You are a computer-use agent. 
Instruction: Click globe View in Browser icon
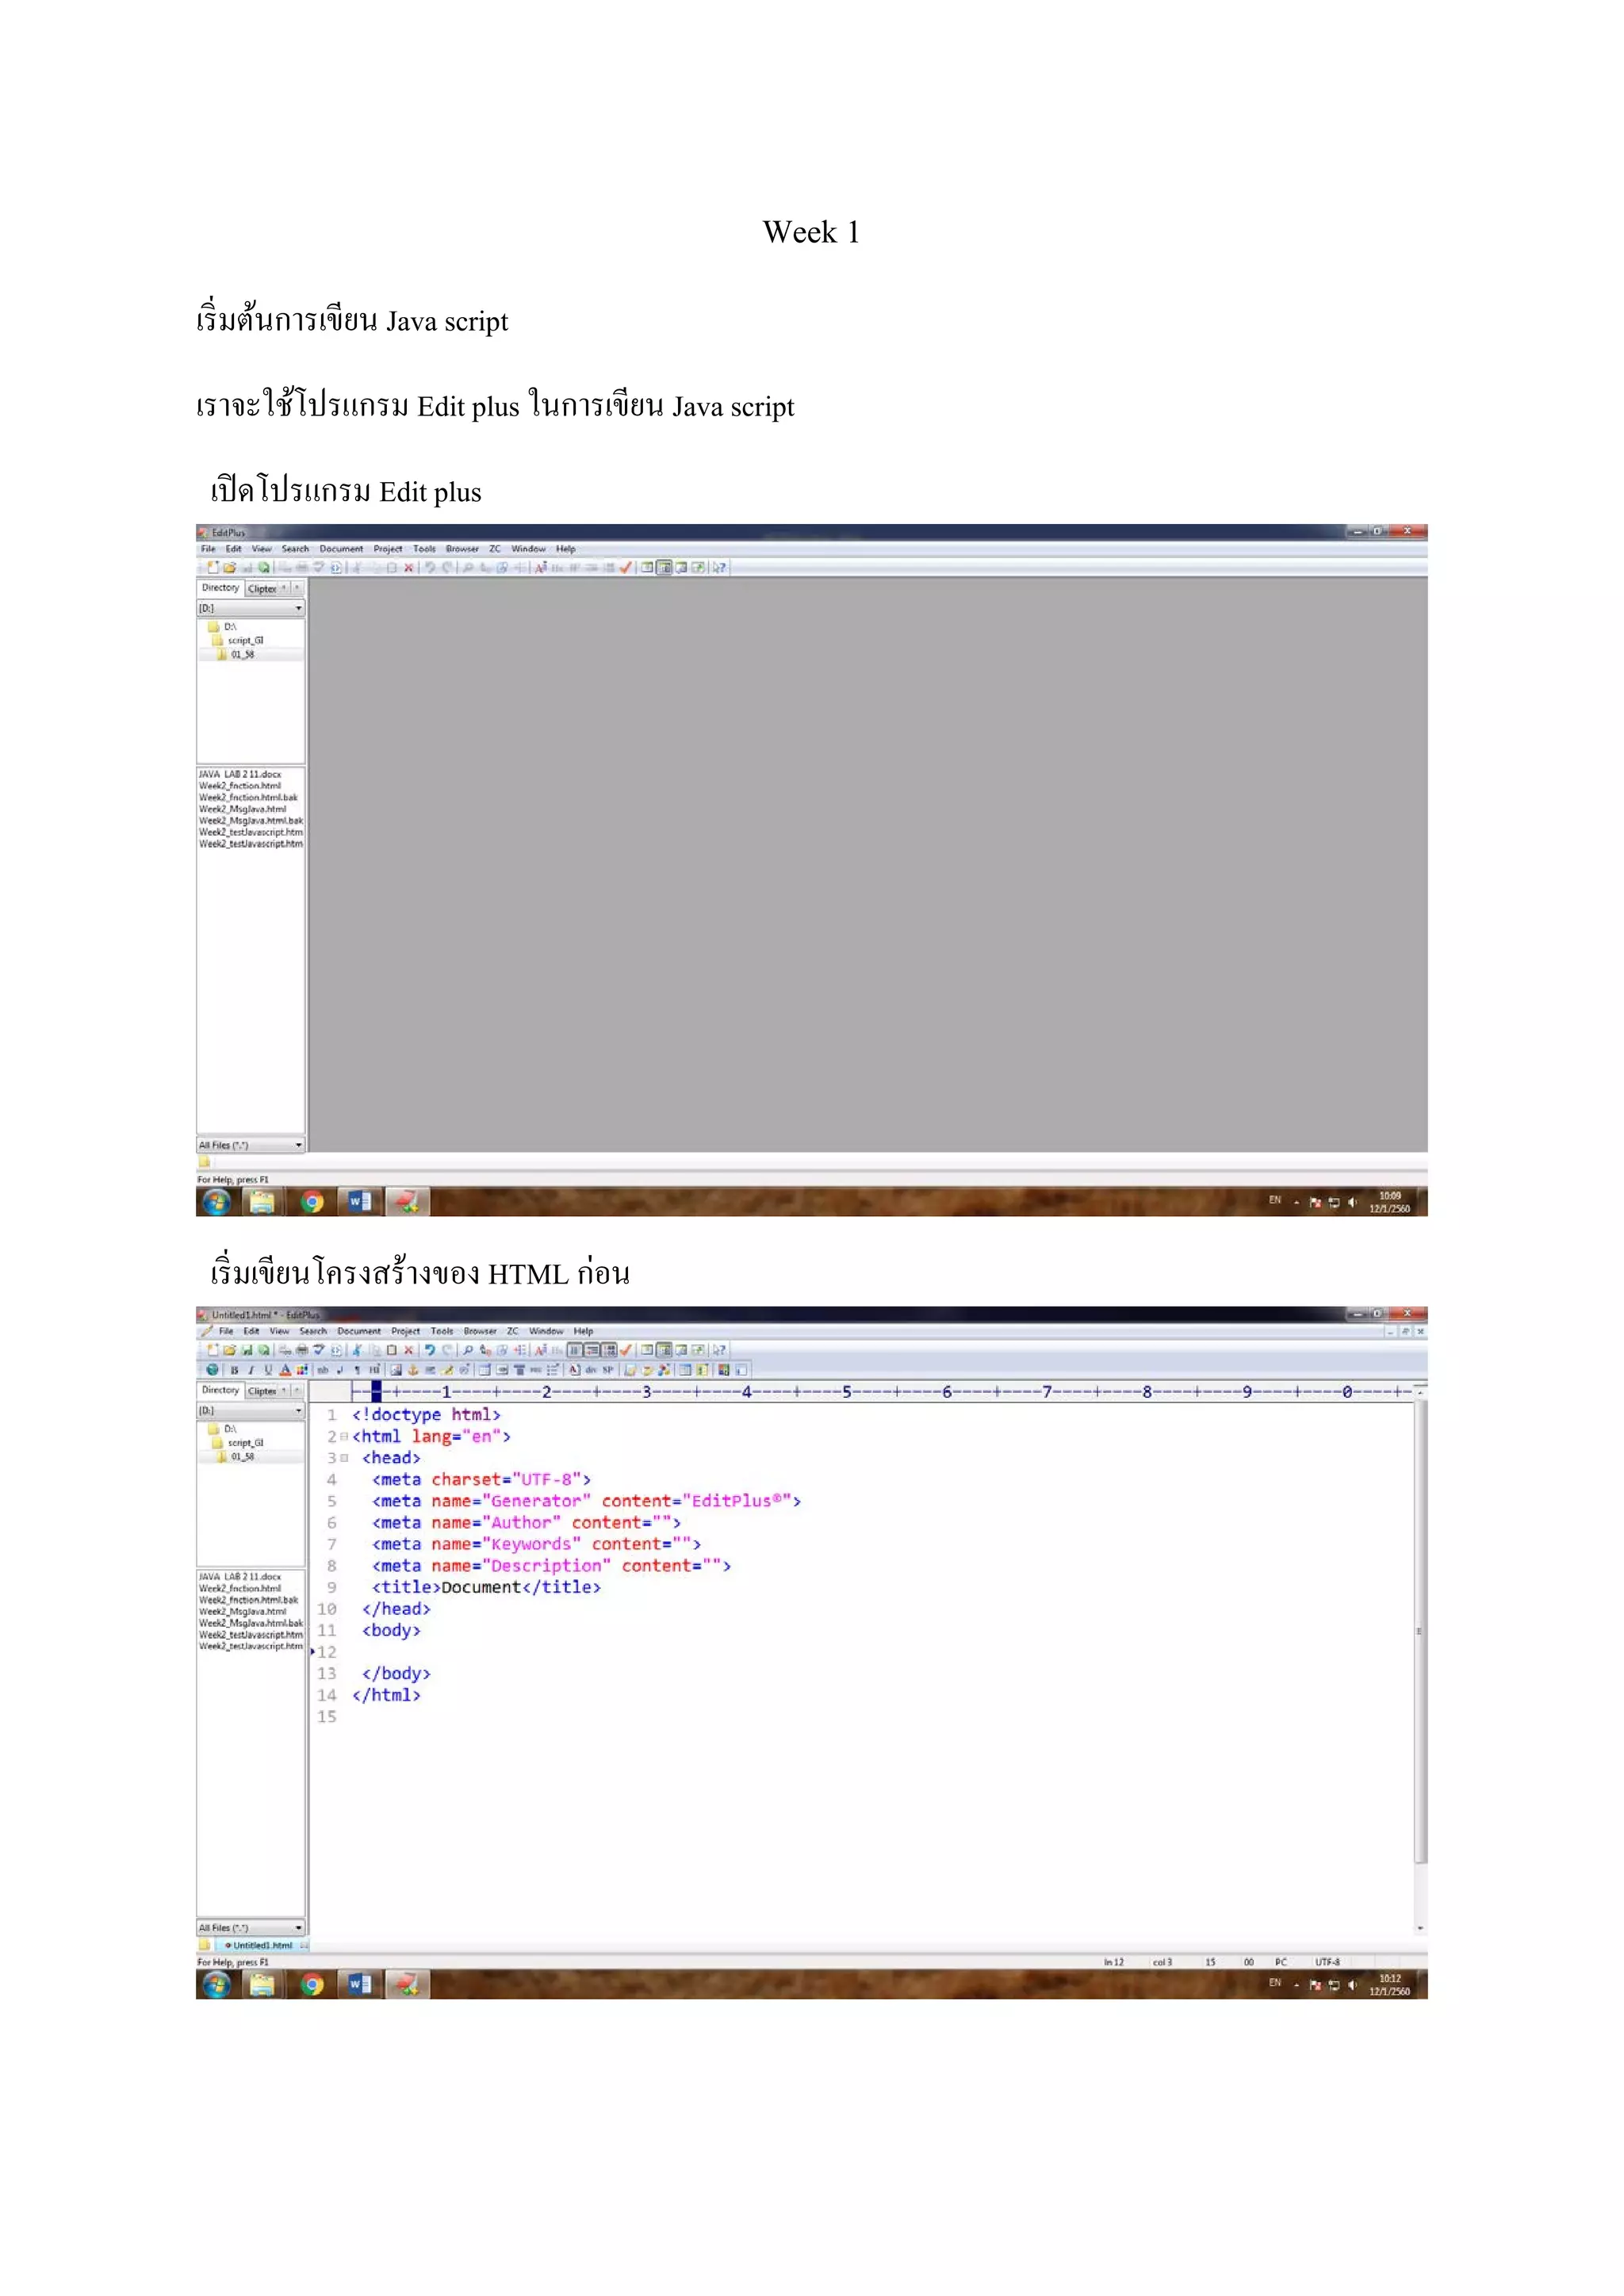[212, 1370]
